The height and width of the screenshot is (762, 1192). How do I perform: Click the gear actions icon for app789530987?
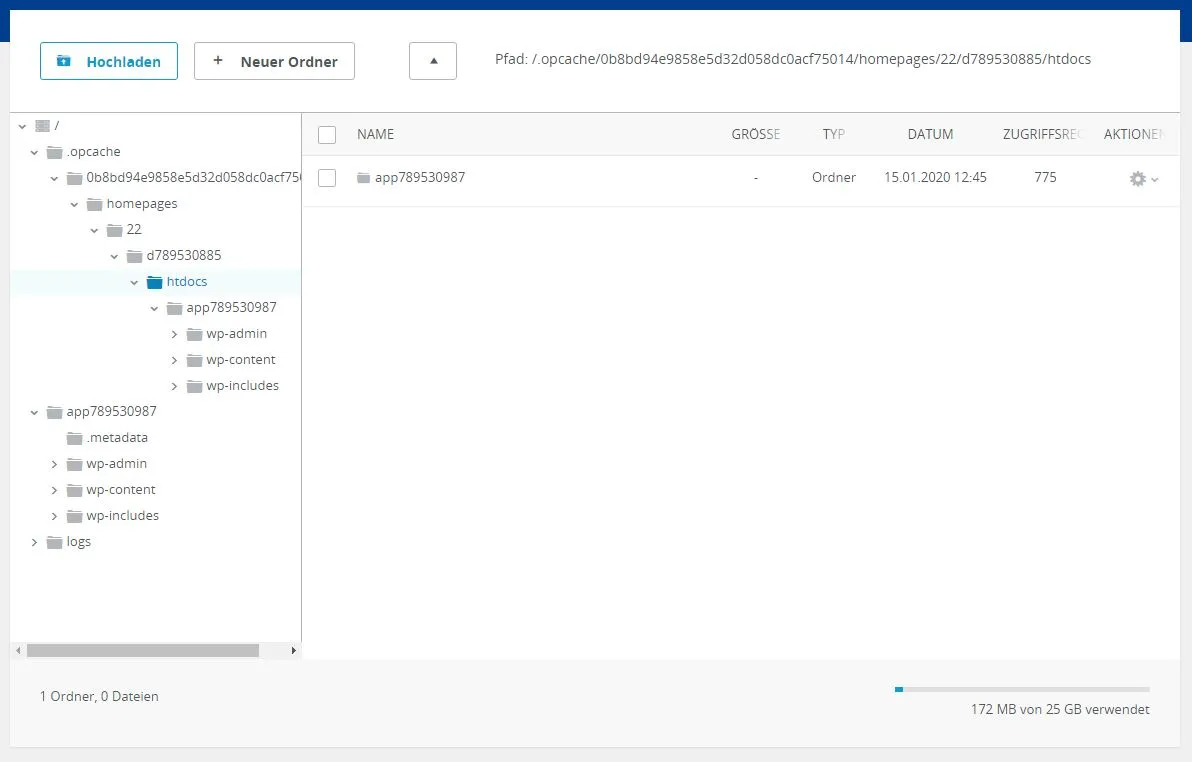click(1137, 179)
